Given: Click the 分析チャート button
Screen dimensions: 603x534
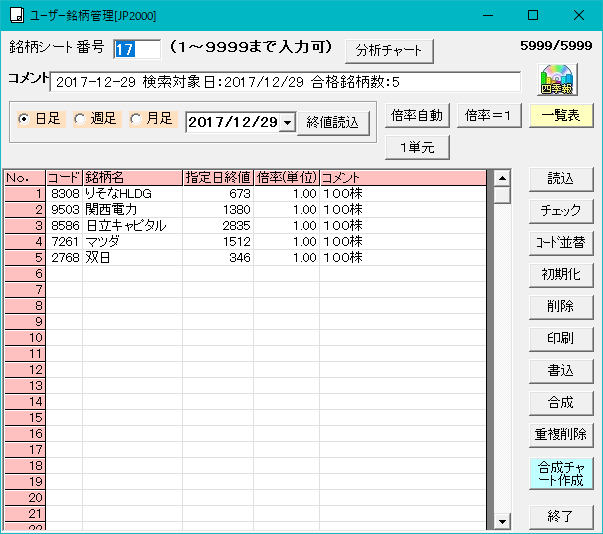Looking at the screenshot, I should click(x=389, y=50).
